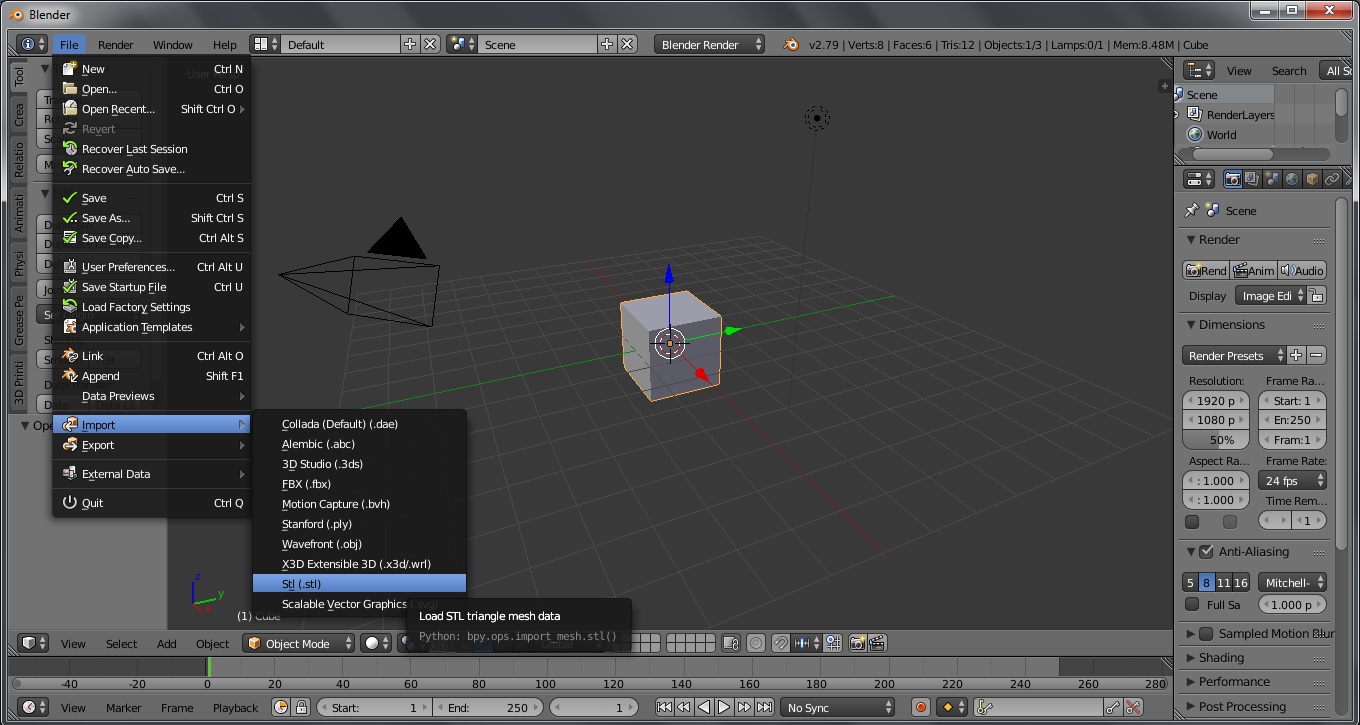Open the render properties camera tab

[x=1233, y=179]
